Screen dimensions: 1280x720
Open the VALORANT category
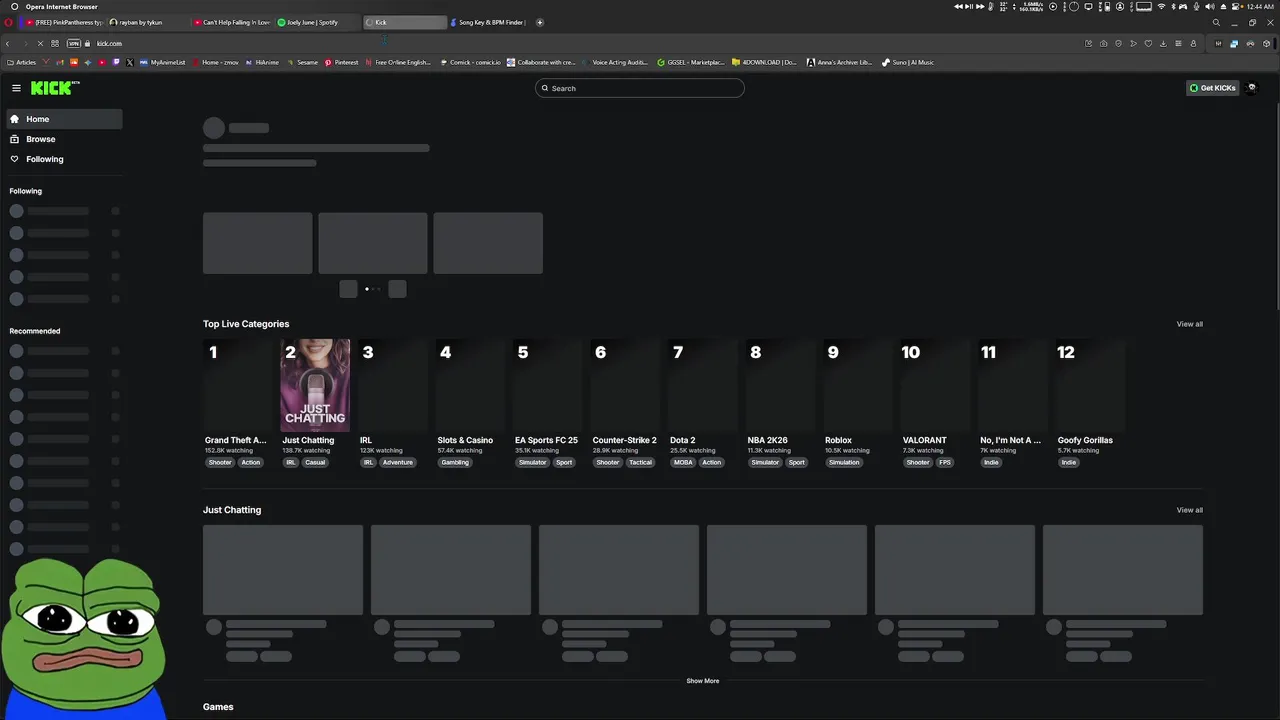(924, 440)
